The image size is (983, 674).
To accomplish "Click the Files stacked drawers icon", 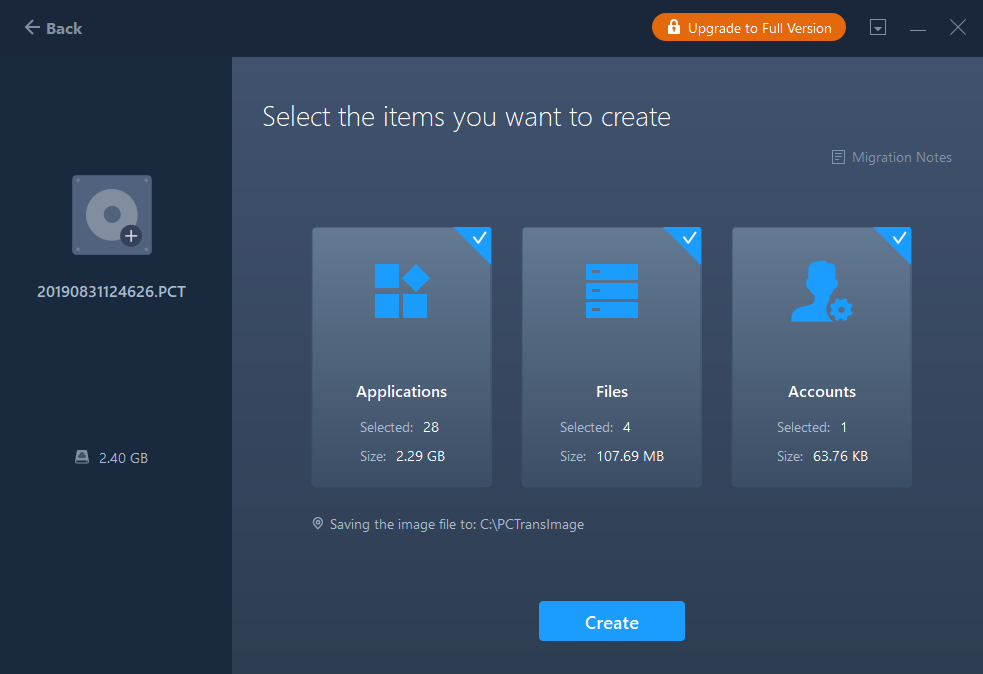I will pos(611,291).
